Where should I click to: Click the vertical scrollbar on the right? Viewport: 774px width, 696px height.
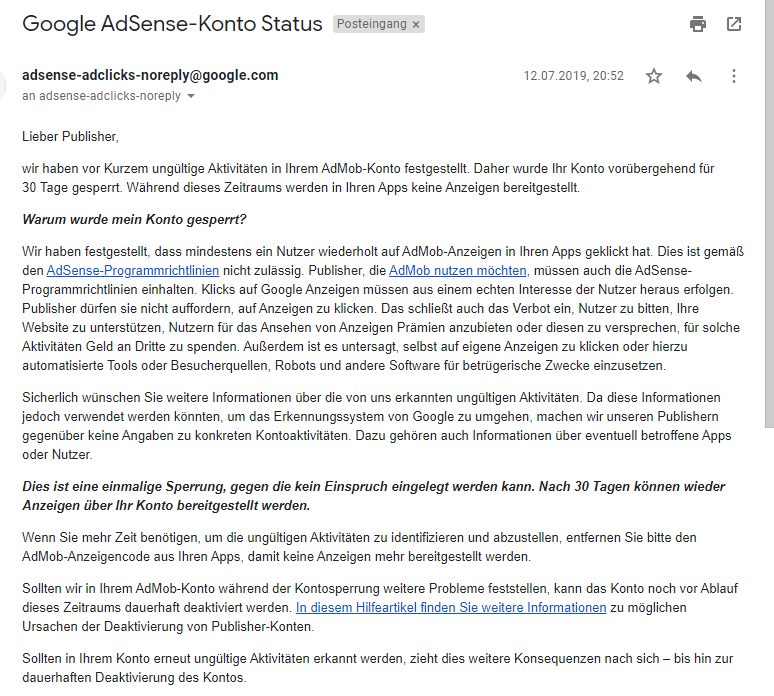tap(769, 212)
